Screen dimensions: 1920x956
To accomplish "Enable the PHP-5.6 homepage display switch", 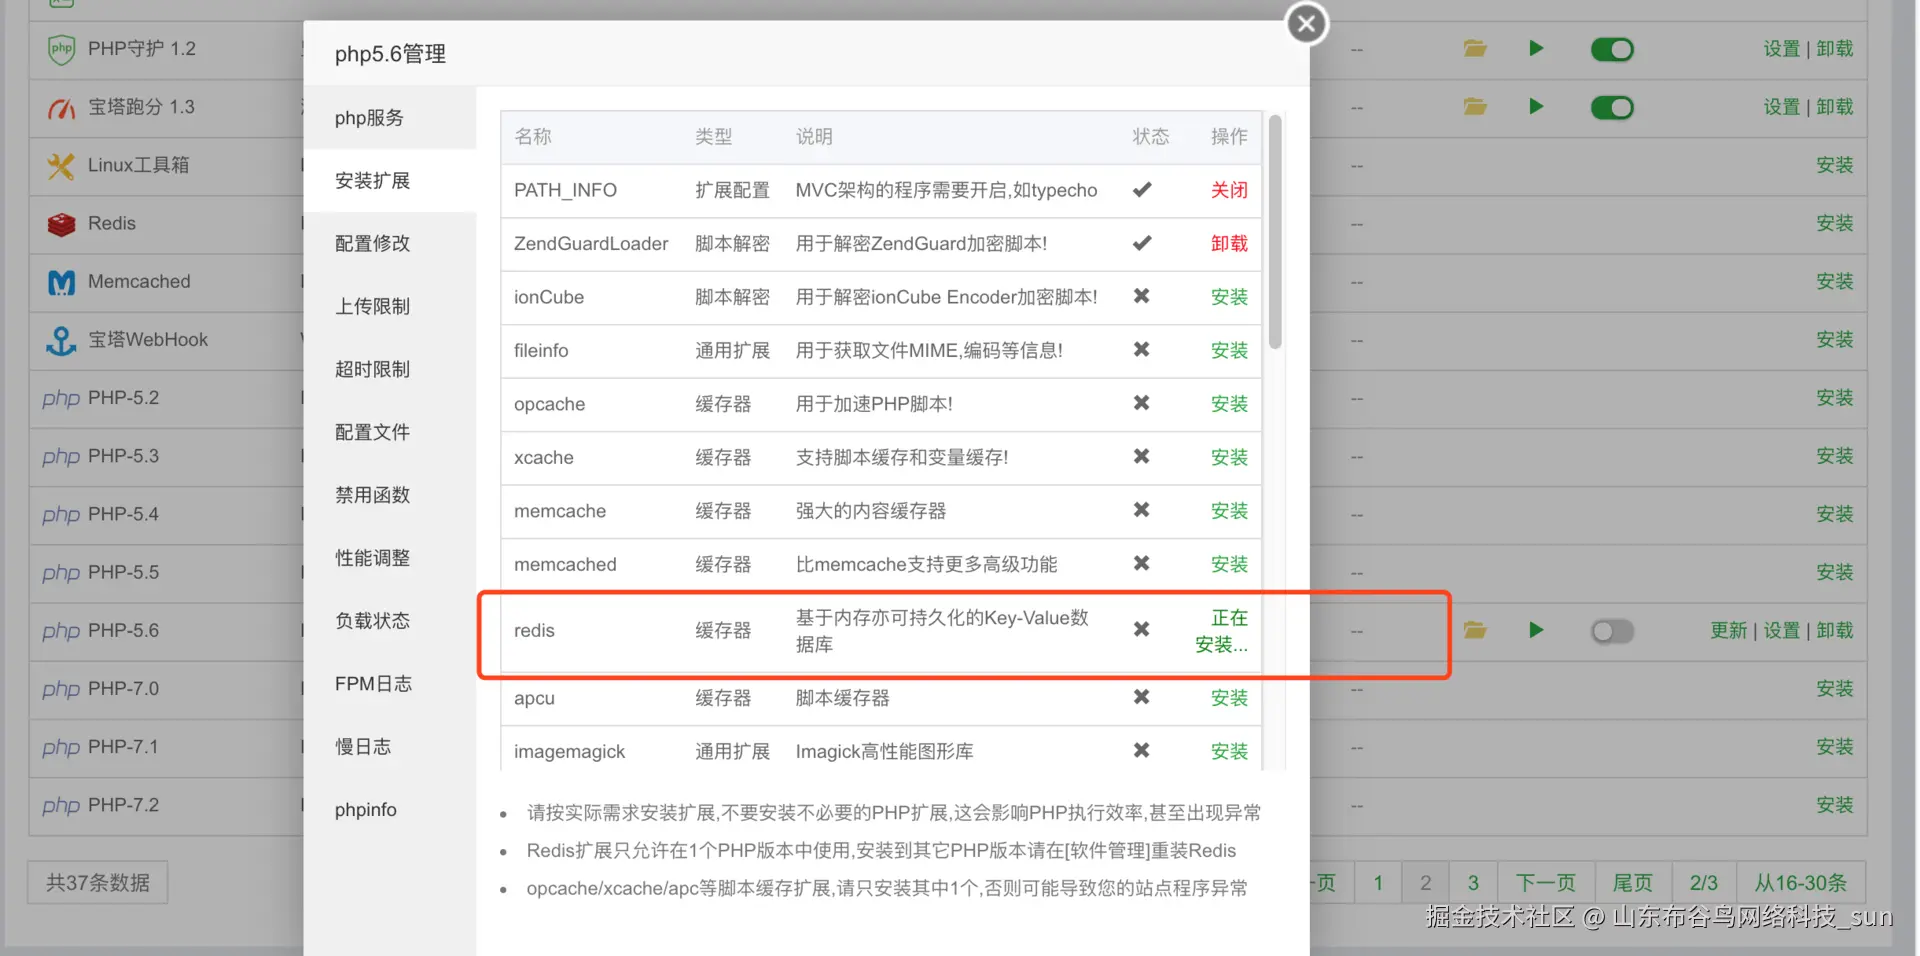I will pos(1612,631).
